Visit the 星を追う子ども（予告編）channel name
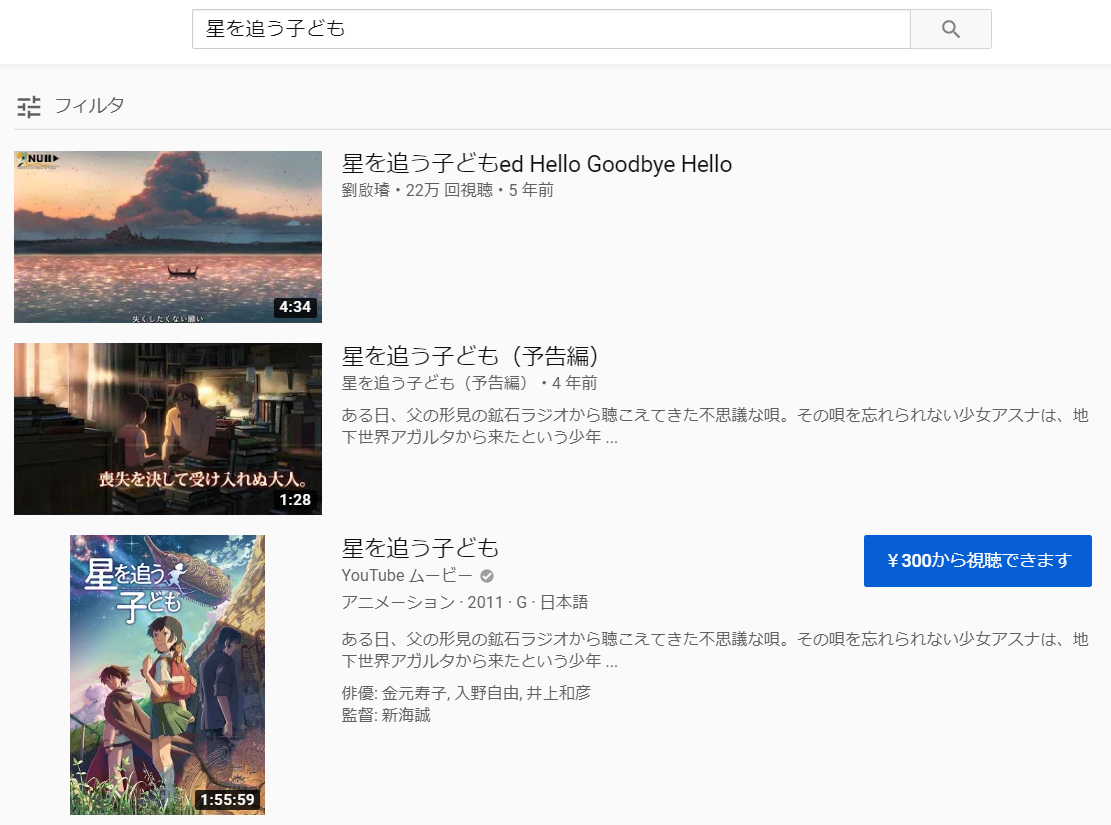The height and width of the screenshot is (825, 1111). (x=434, y=383)
